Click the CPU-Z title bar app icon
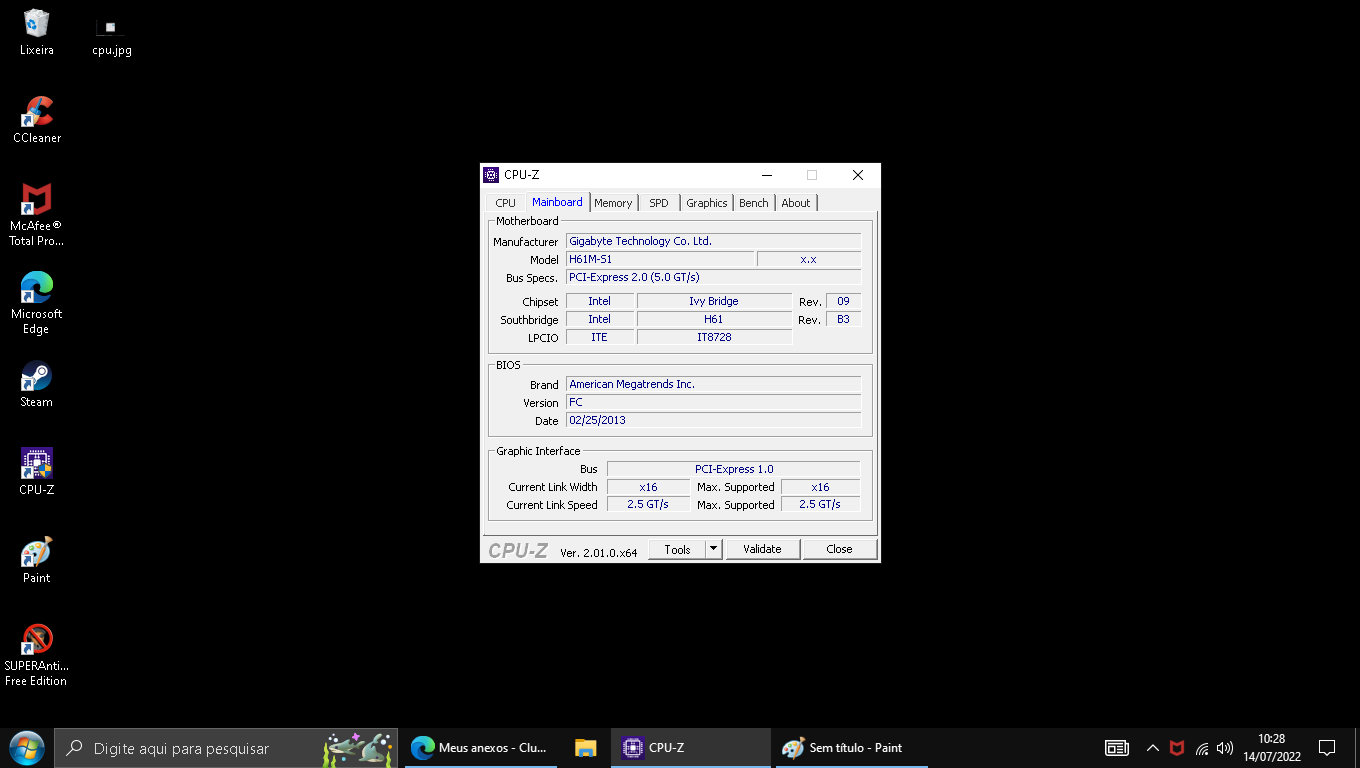Viewport: 1360px width, 768px height. [x=491, y=175]
